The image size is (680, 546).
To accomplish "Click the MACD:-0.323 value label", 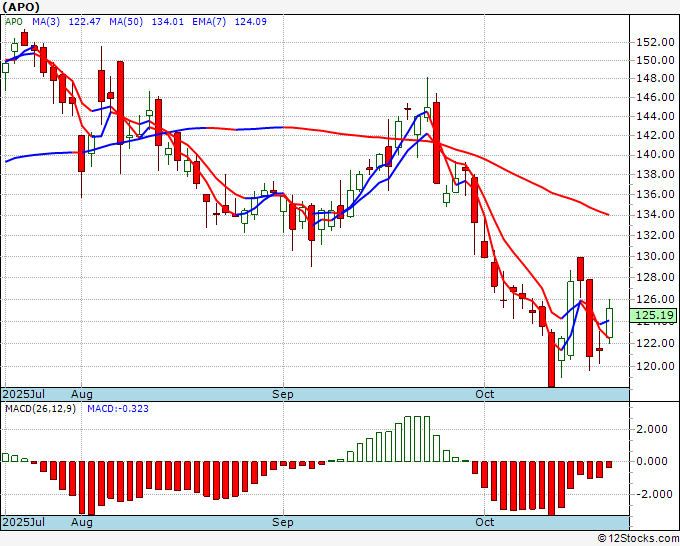I will 118,409.
